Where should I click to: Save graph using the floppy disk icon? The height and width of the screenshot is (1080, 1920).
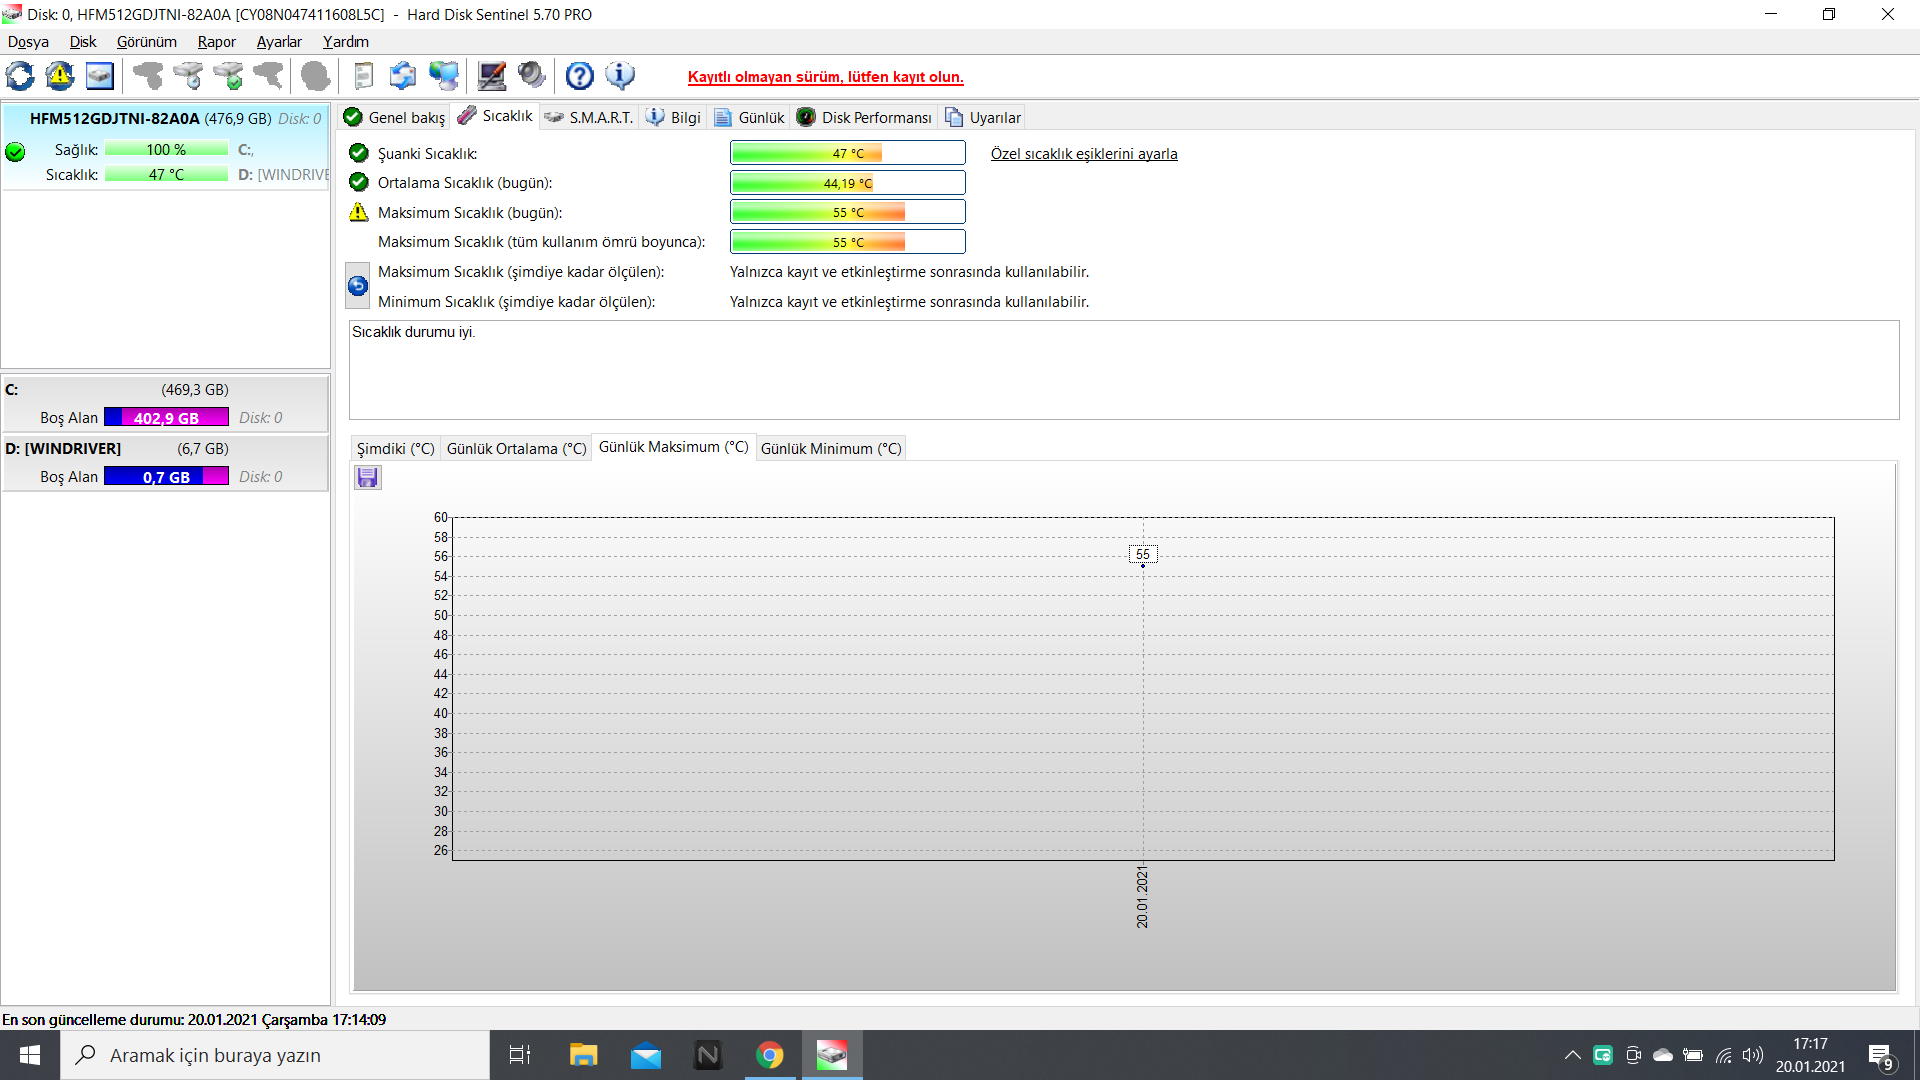click(368, 478)
